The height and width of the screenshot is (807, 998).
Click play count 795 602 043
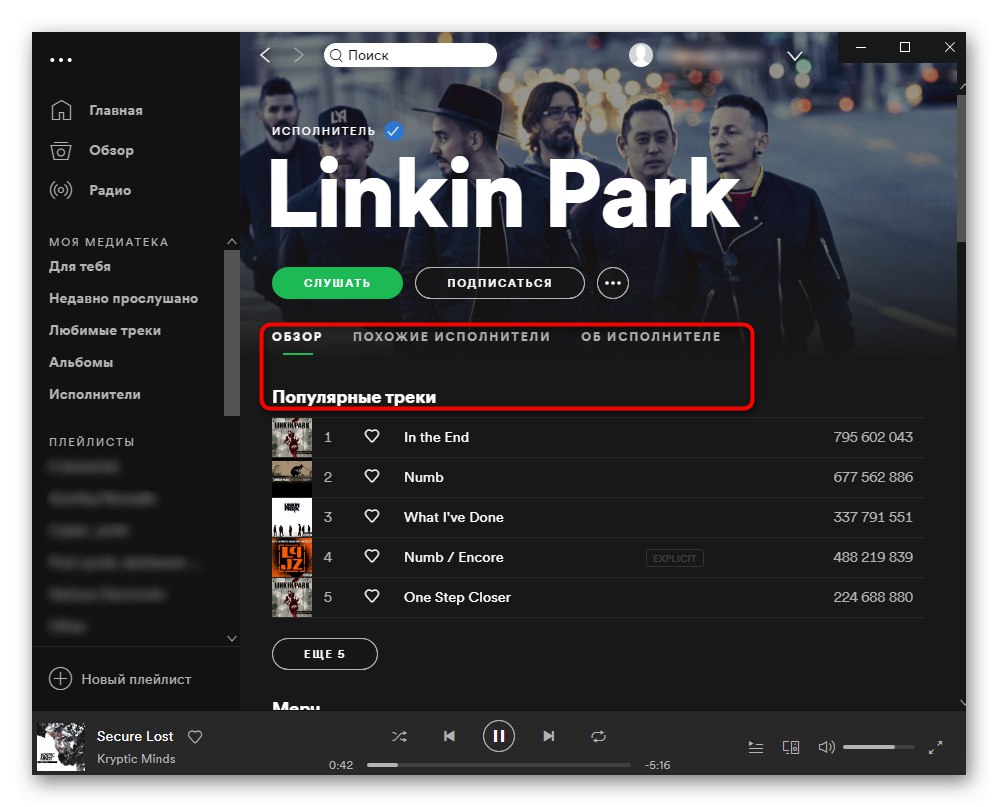tap(873, 437)
